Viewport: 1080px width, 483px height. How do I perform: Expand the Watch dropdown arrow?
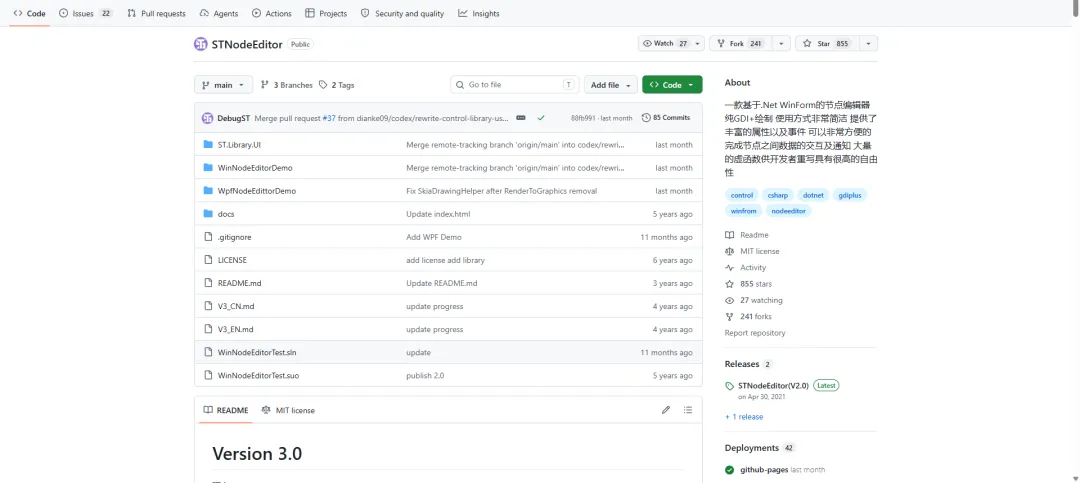(x=698, y=43)
